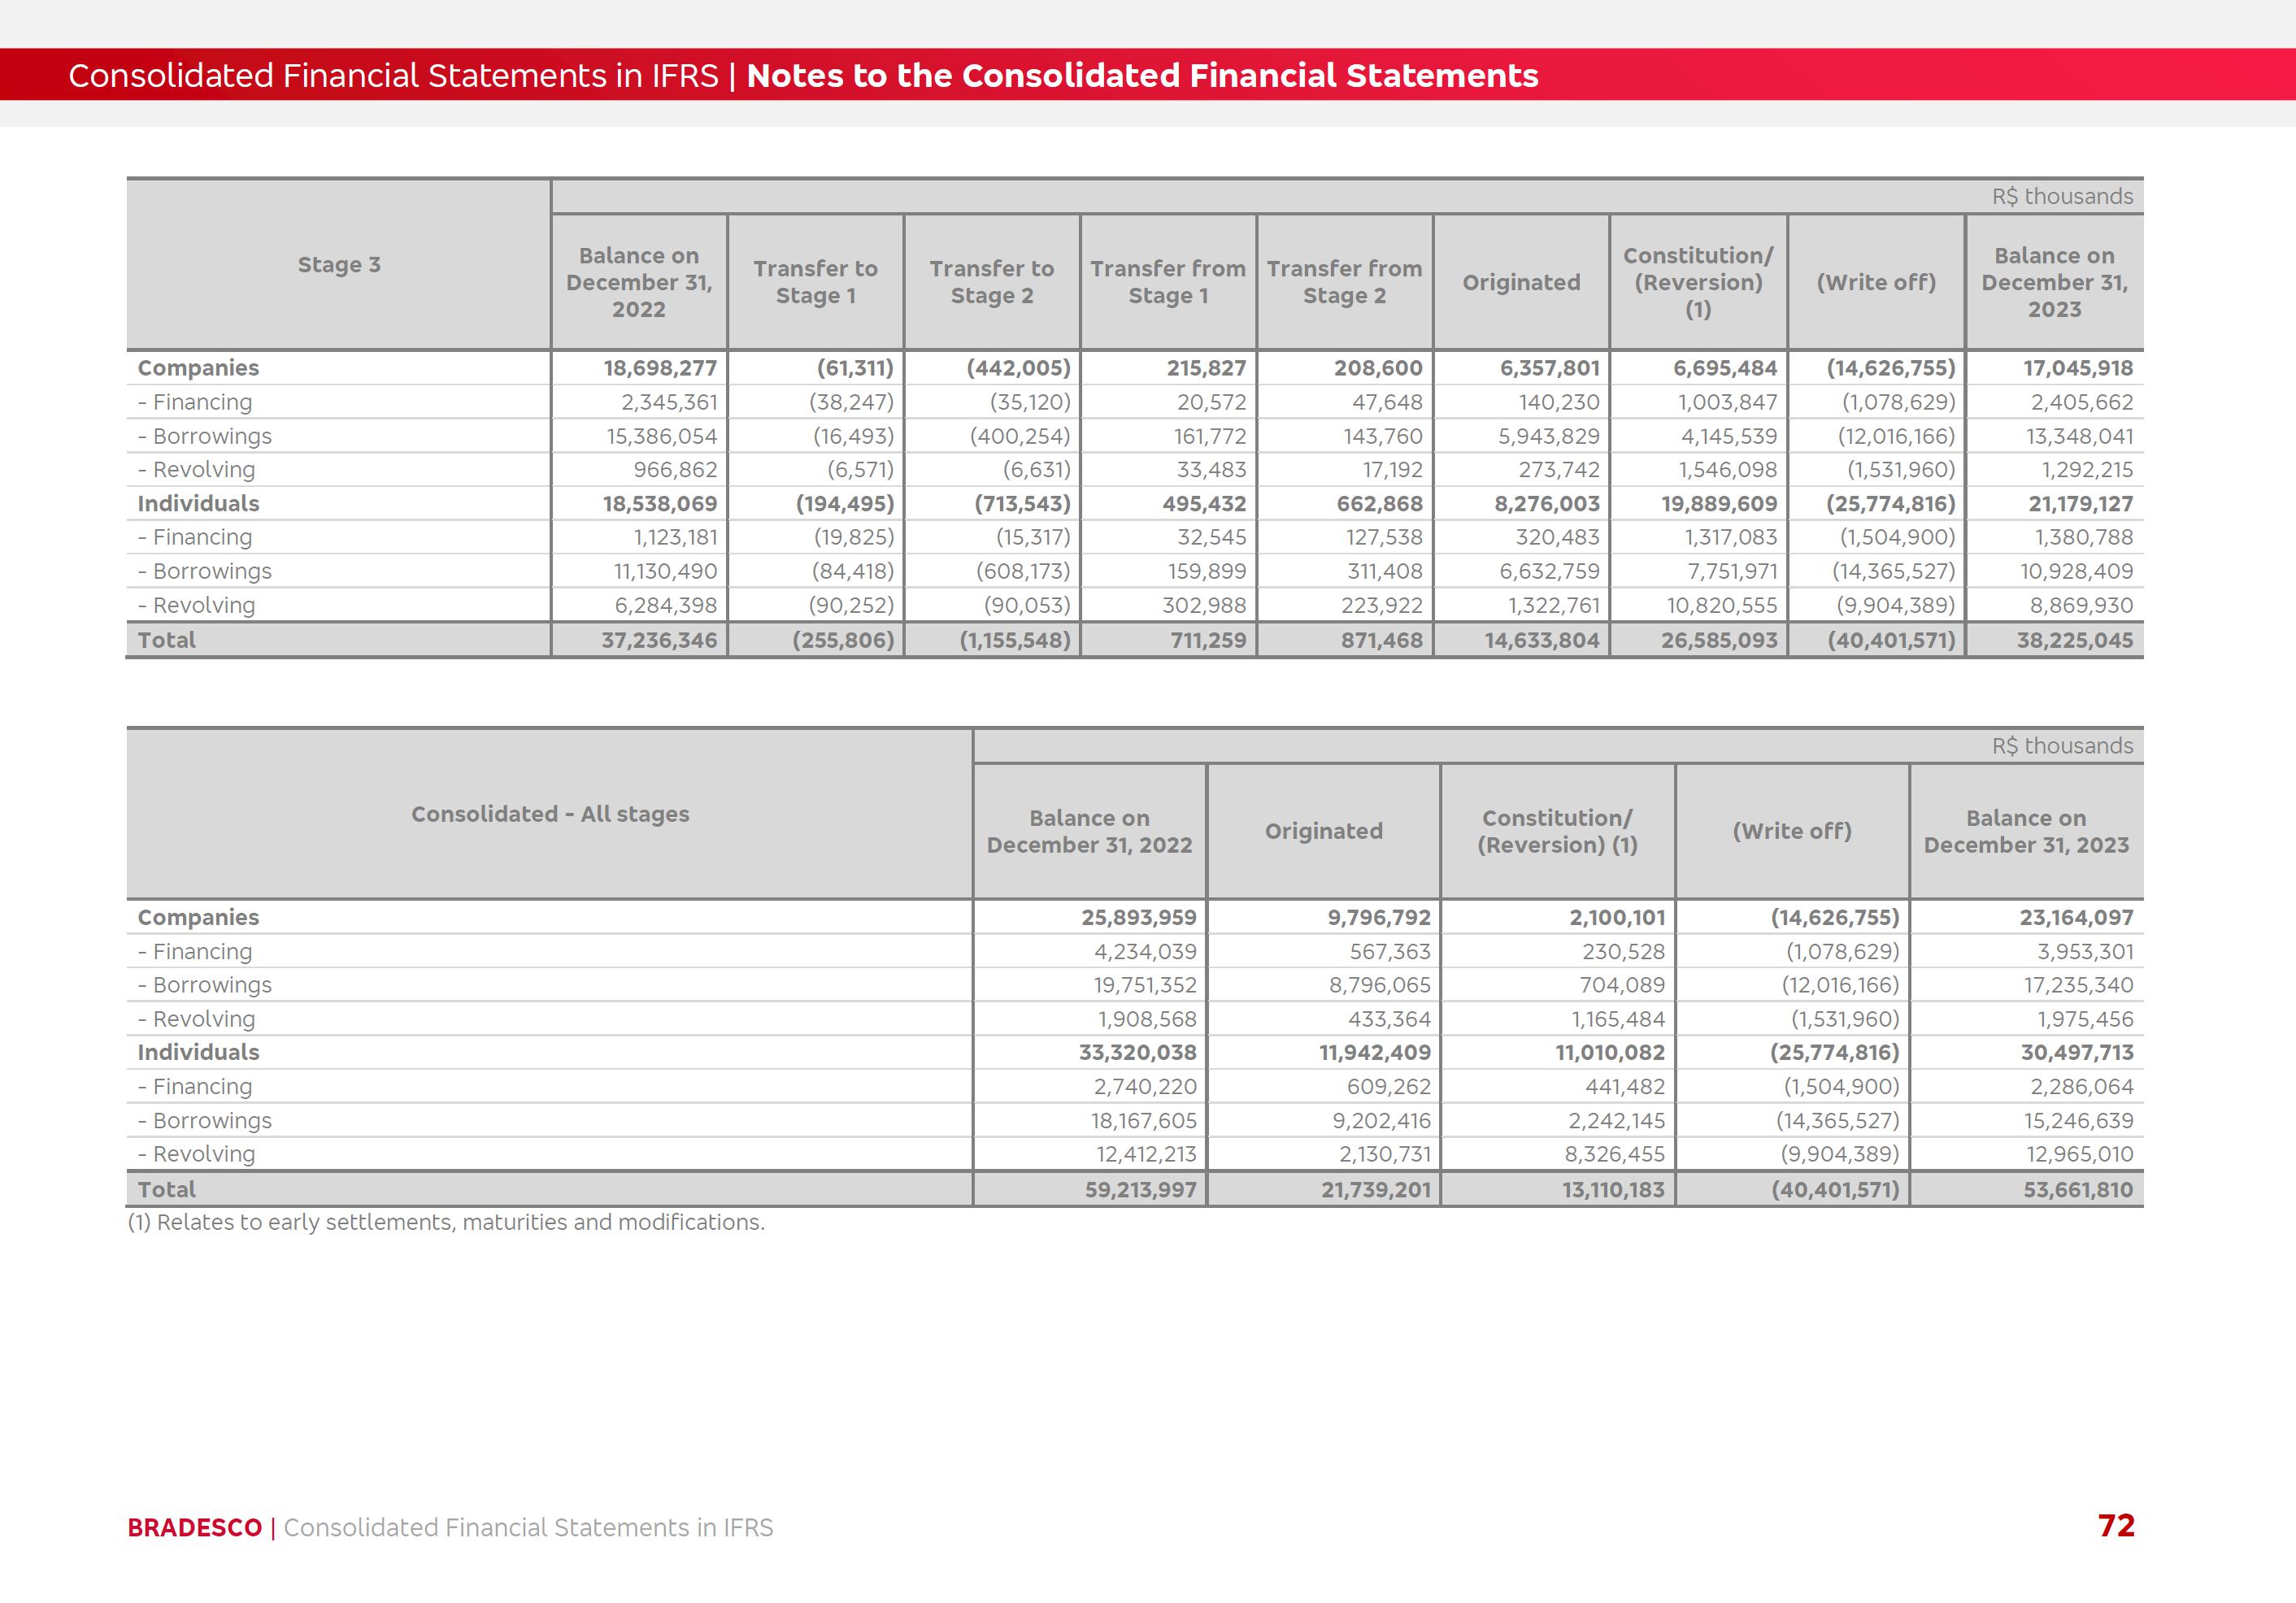Image resolution: width=2296 pixels, height=1603 pixels.
Task: Click the Originated header in consolidated table
Action: click(1323, 831)
